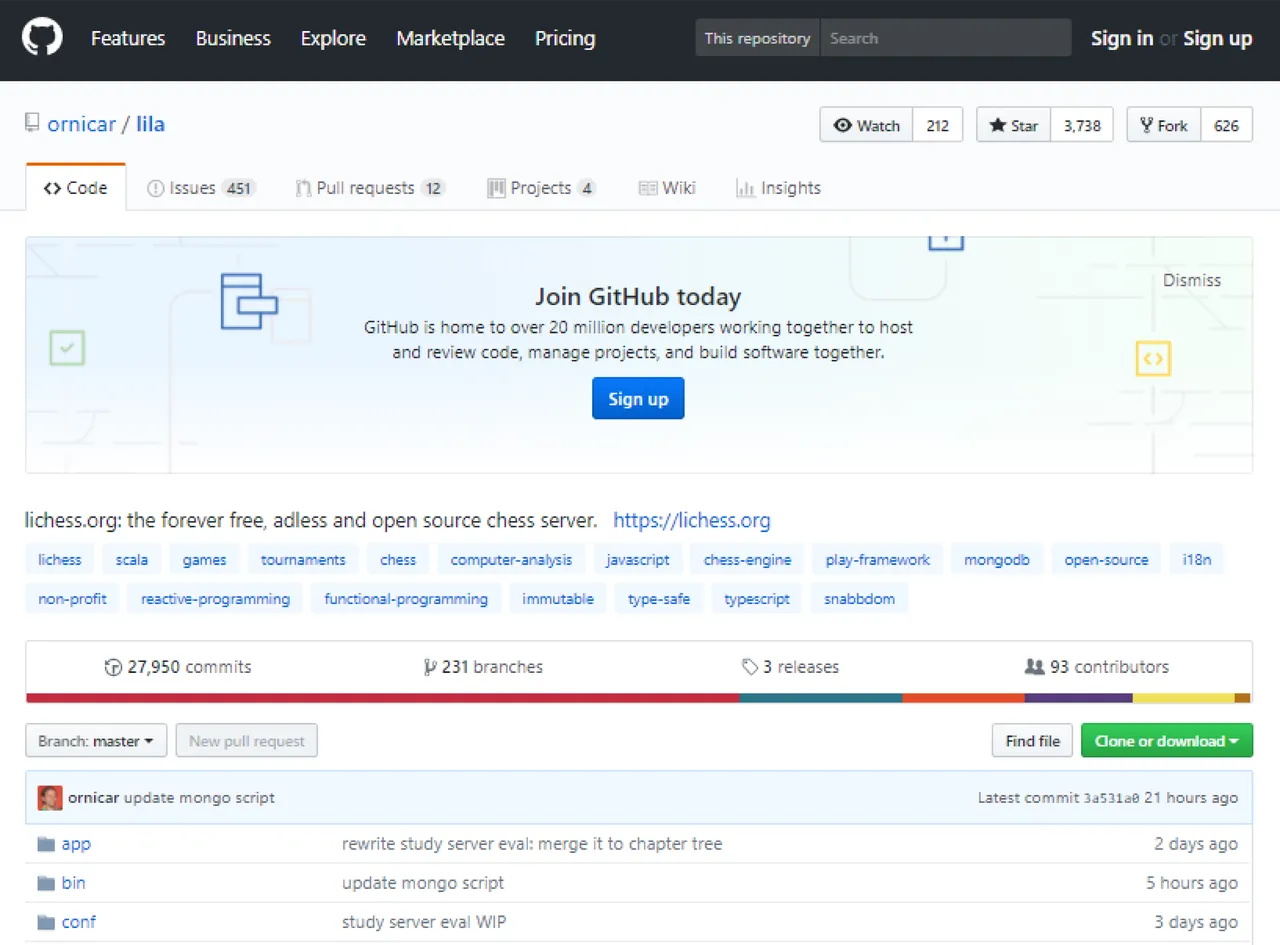This screenshot has height=945, width=1280.
Task: Click the snabbdom topic tag
Action: click(x=859, y=599)
